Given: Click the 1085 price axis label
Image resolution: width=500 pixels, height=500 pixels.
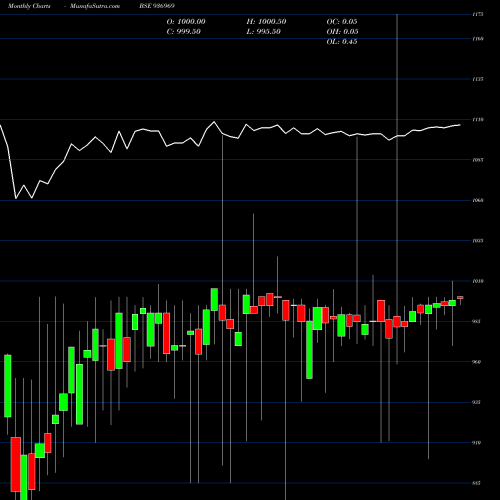Looking at the screenshot, I should 478,160.
